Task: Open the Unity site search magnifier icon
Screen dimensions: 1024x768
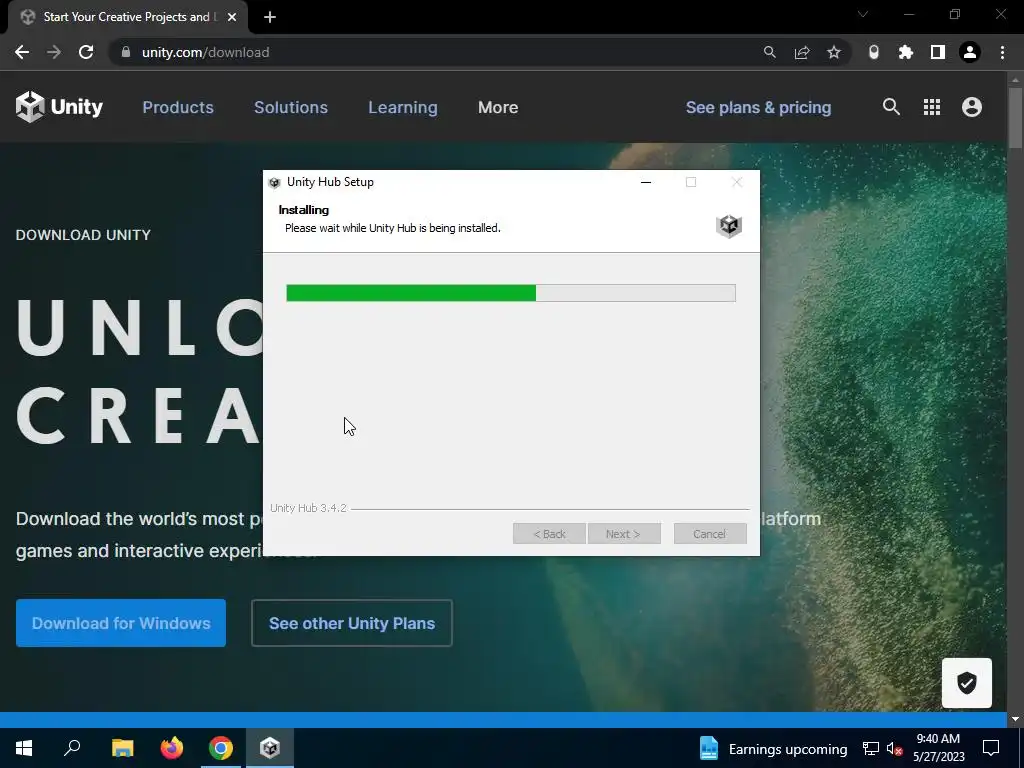Action: (x=891, y=106)
